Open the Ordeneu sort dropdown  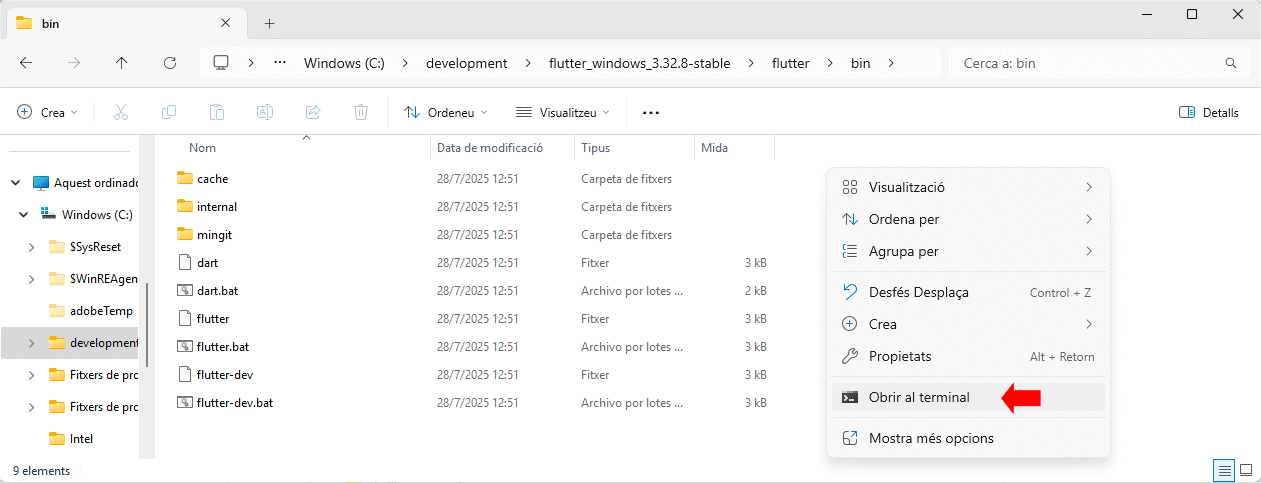click(x=446, y=113)
